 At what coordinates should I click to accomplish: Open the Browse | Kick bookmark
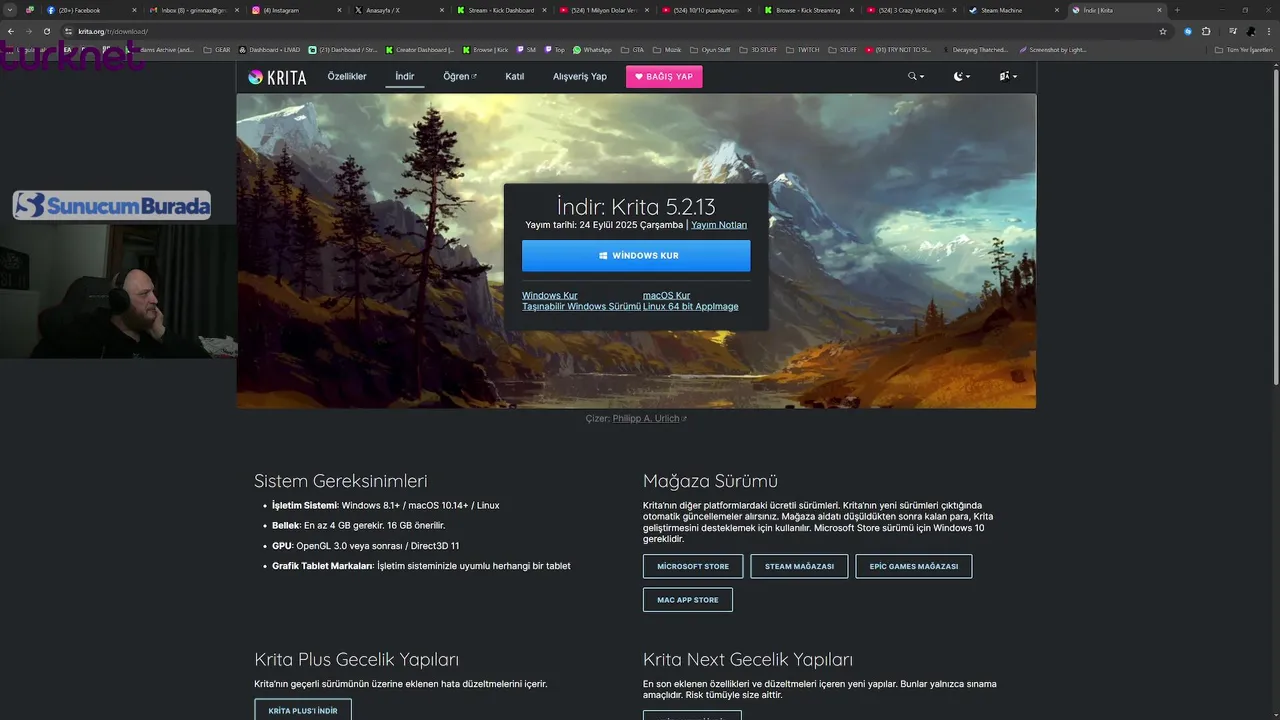(486, 49)
